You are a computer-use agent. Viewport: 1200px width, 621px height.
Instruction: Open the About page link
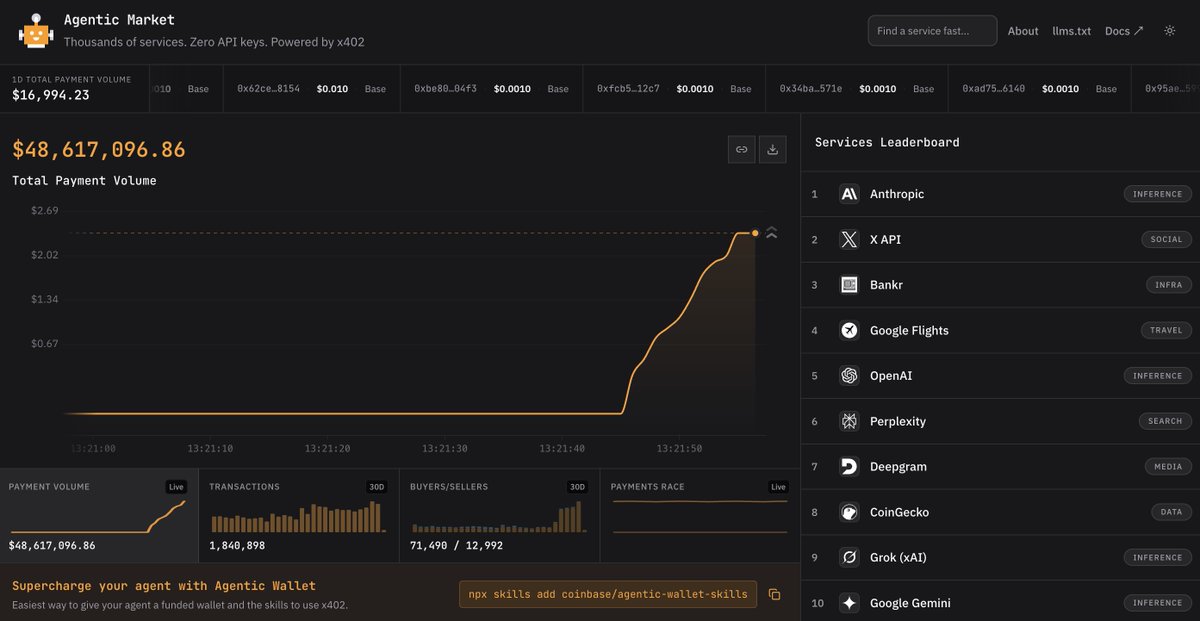[x=1022, y=31]
